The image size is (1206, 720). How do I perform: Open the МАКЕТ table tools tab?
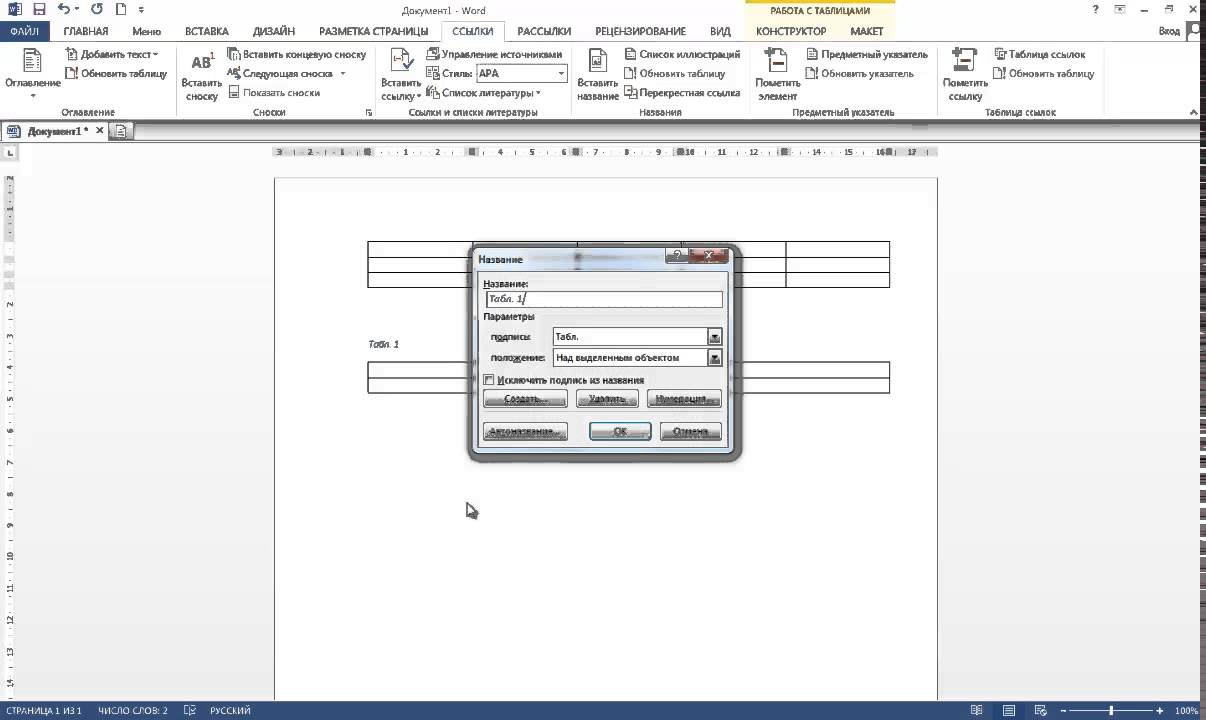tap(867, 31)
